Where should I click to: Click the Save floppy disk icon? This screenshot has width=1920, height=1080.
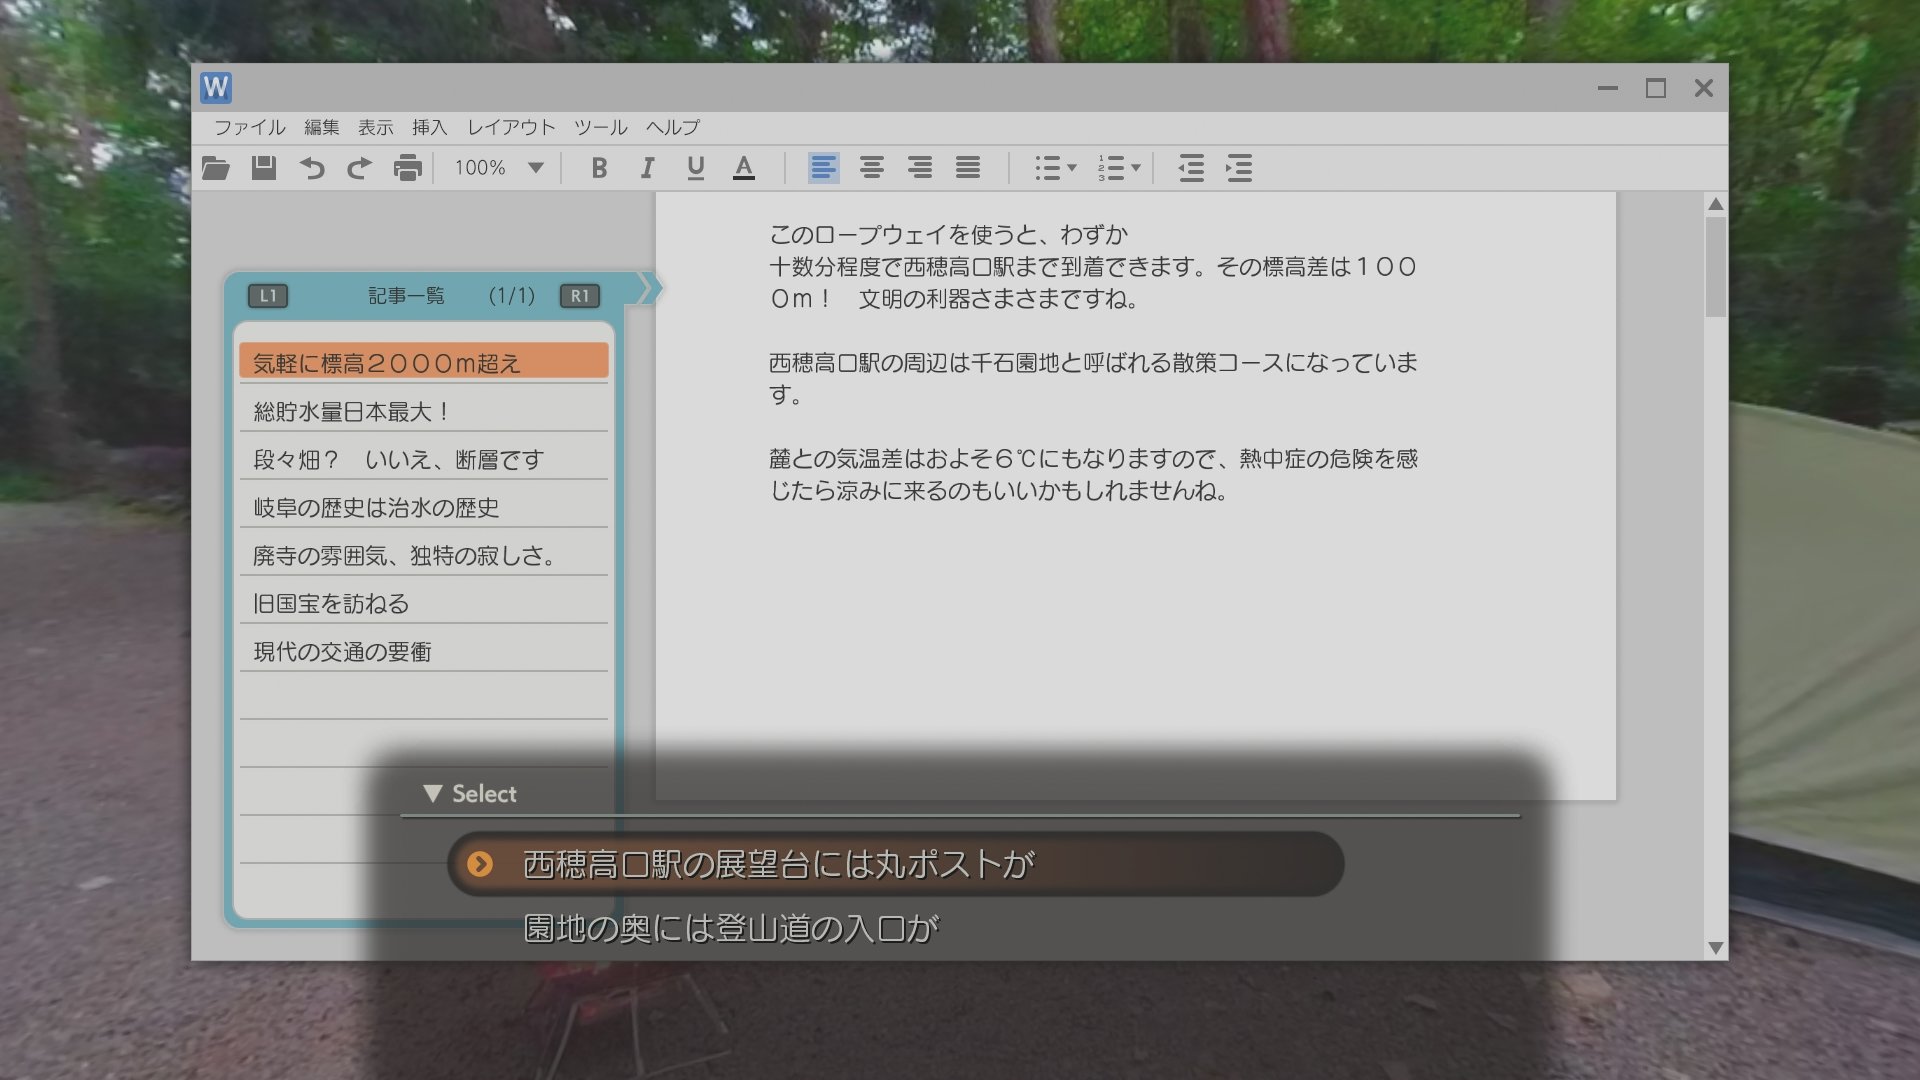pyautogui.click(x=263, y=168)
